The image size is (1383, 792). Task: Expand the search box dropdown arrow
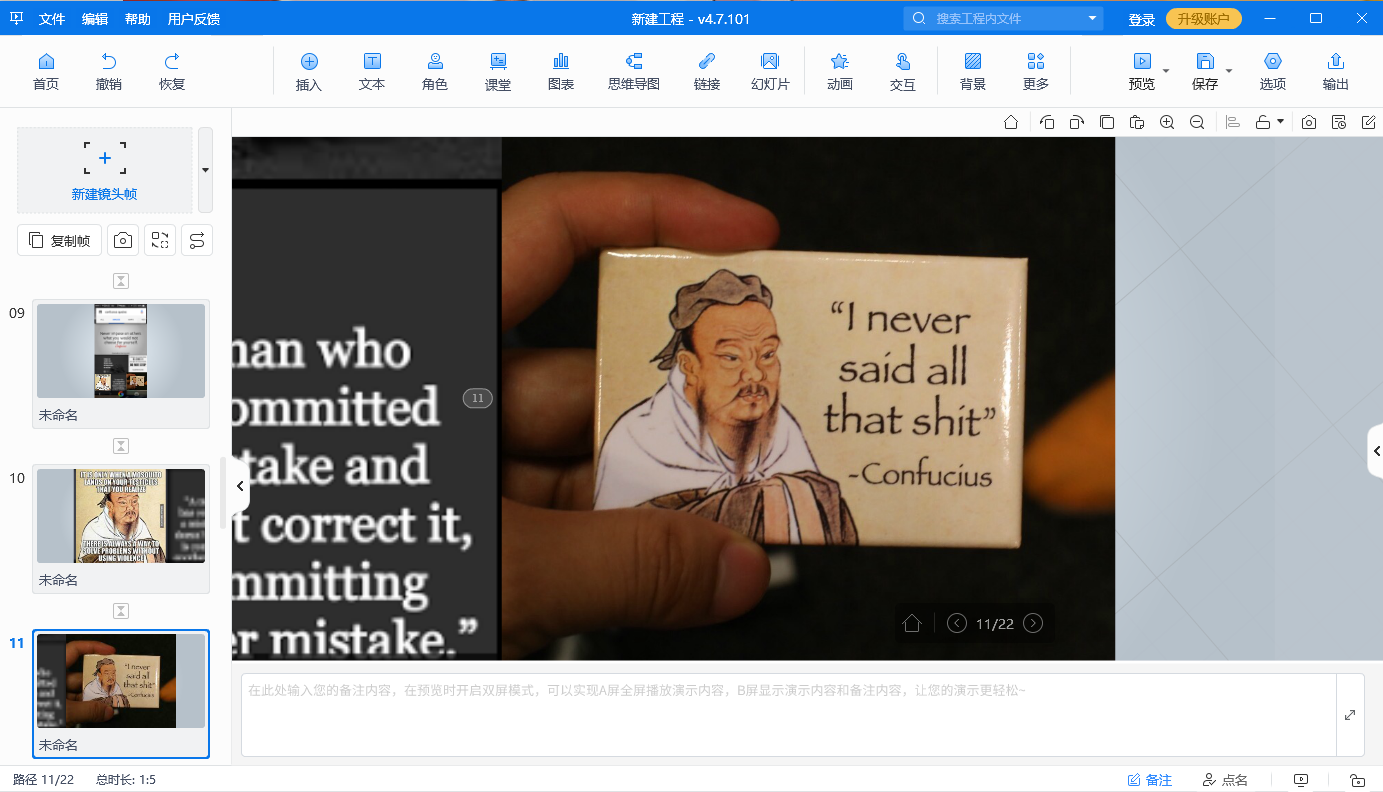tap(1092, 18)
